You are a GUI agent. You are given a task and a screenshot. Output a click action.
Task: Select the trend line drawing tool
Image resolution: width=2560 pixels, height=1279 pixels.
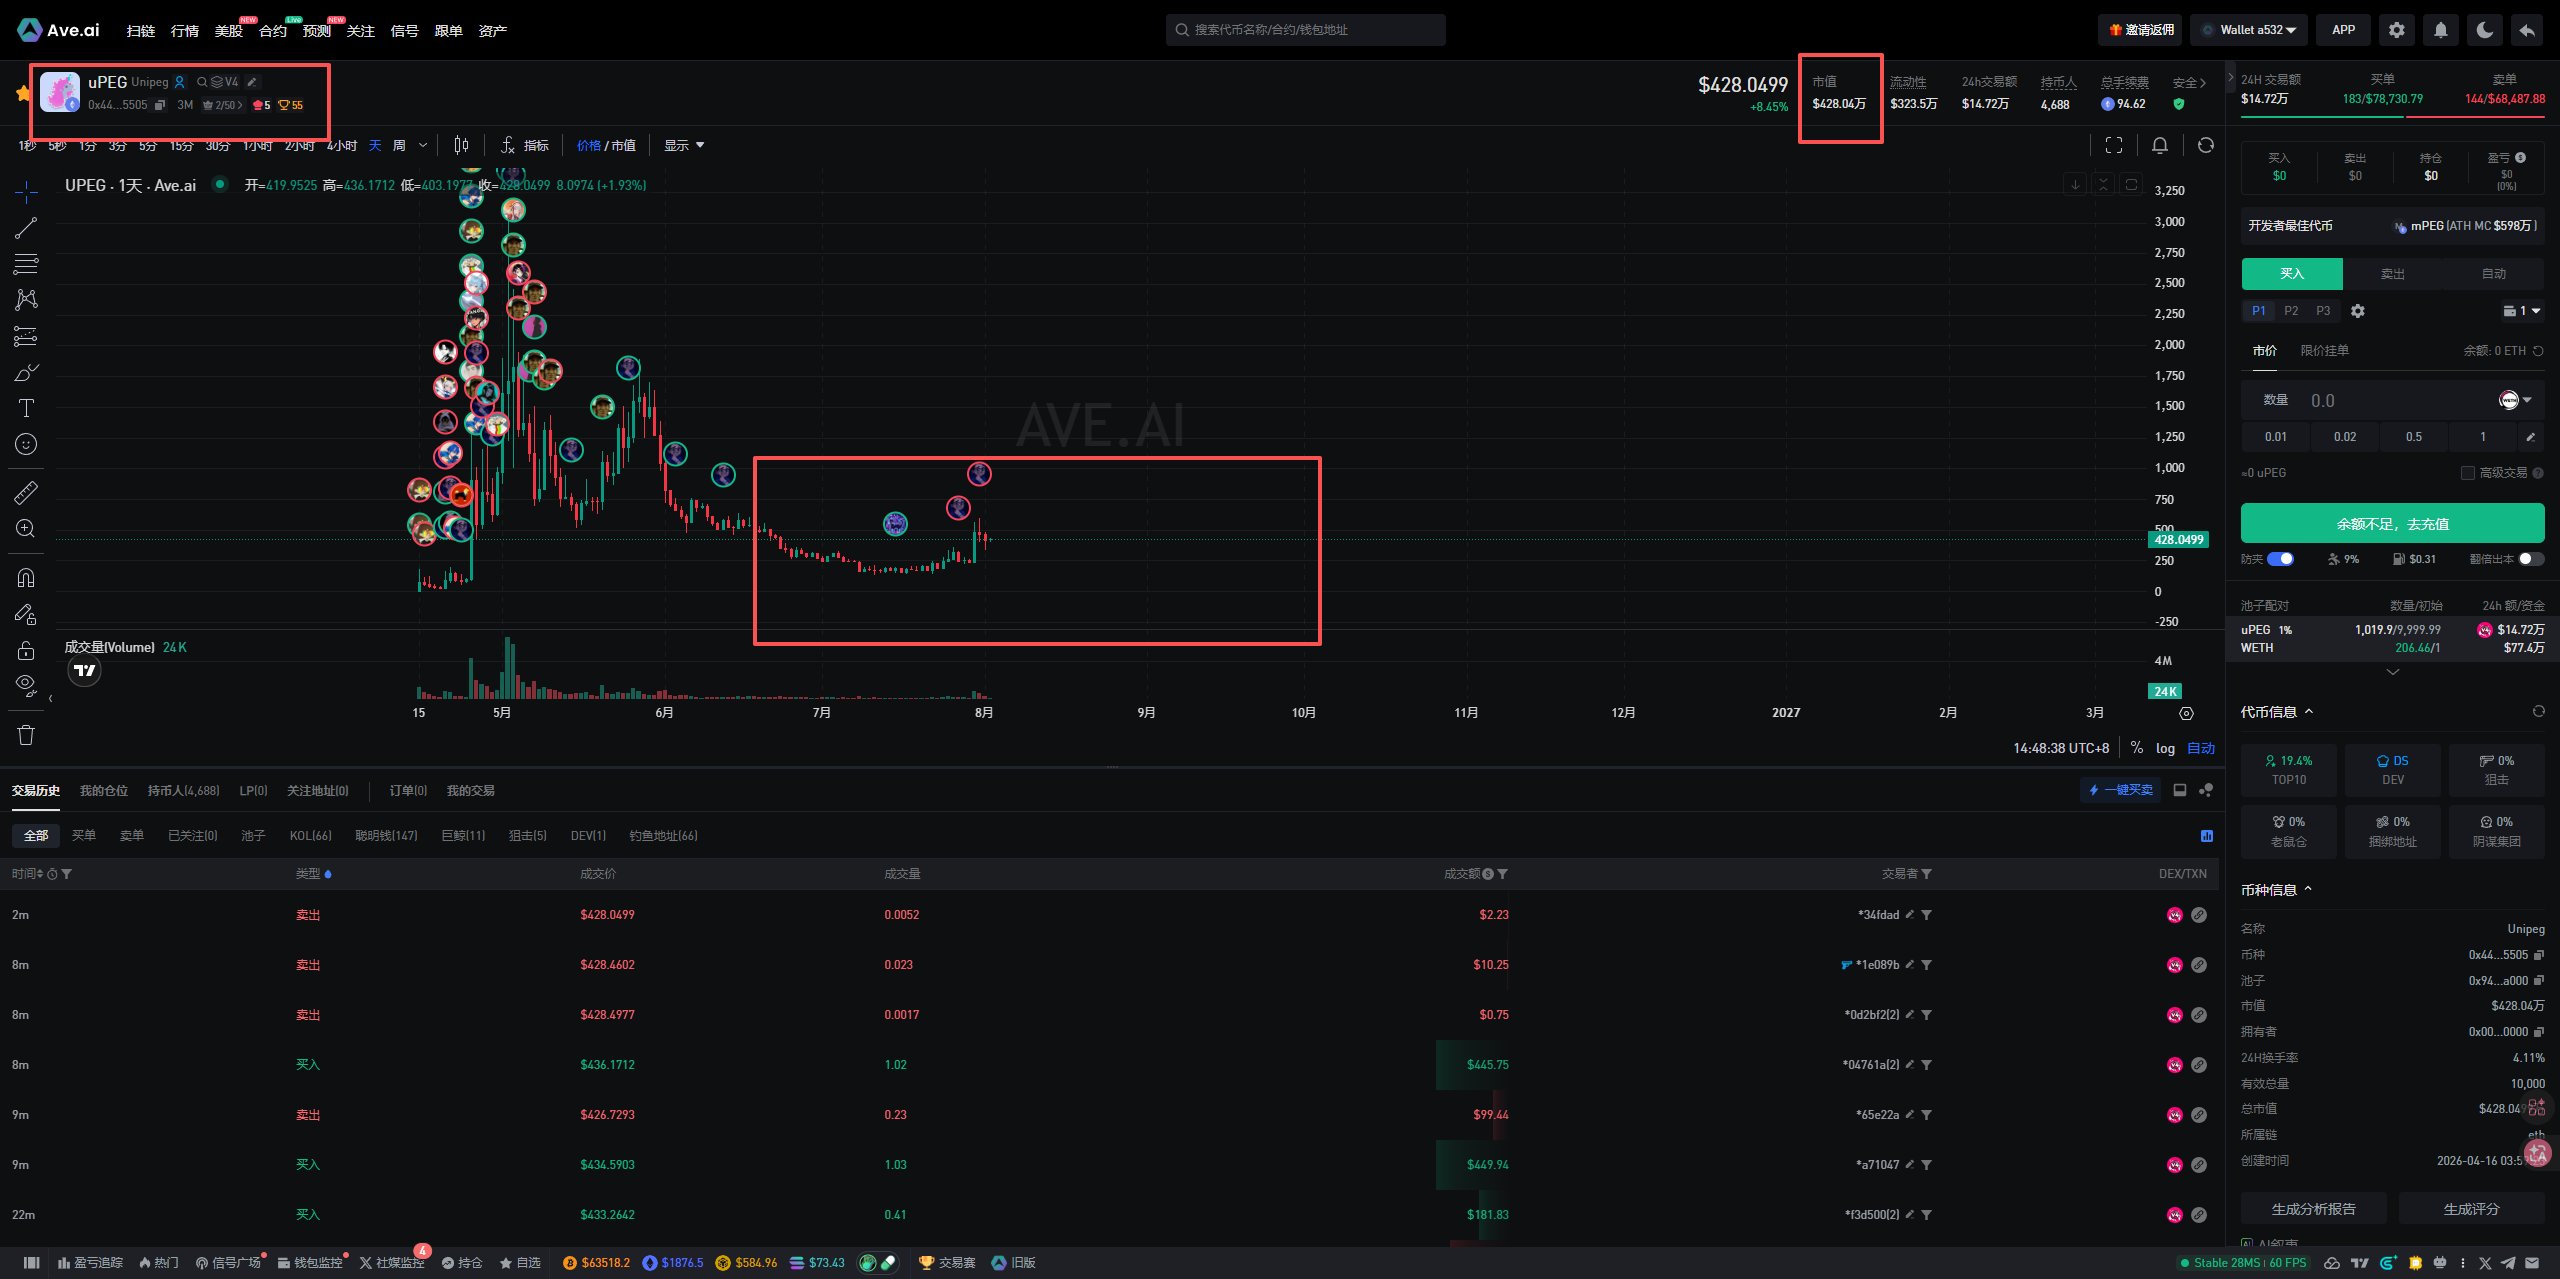coord(26,228)
